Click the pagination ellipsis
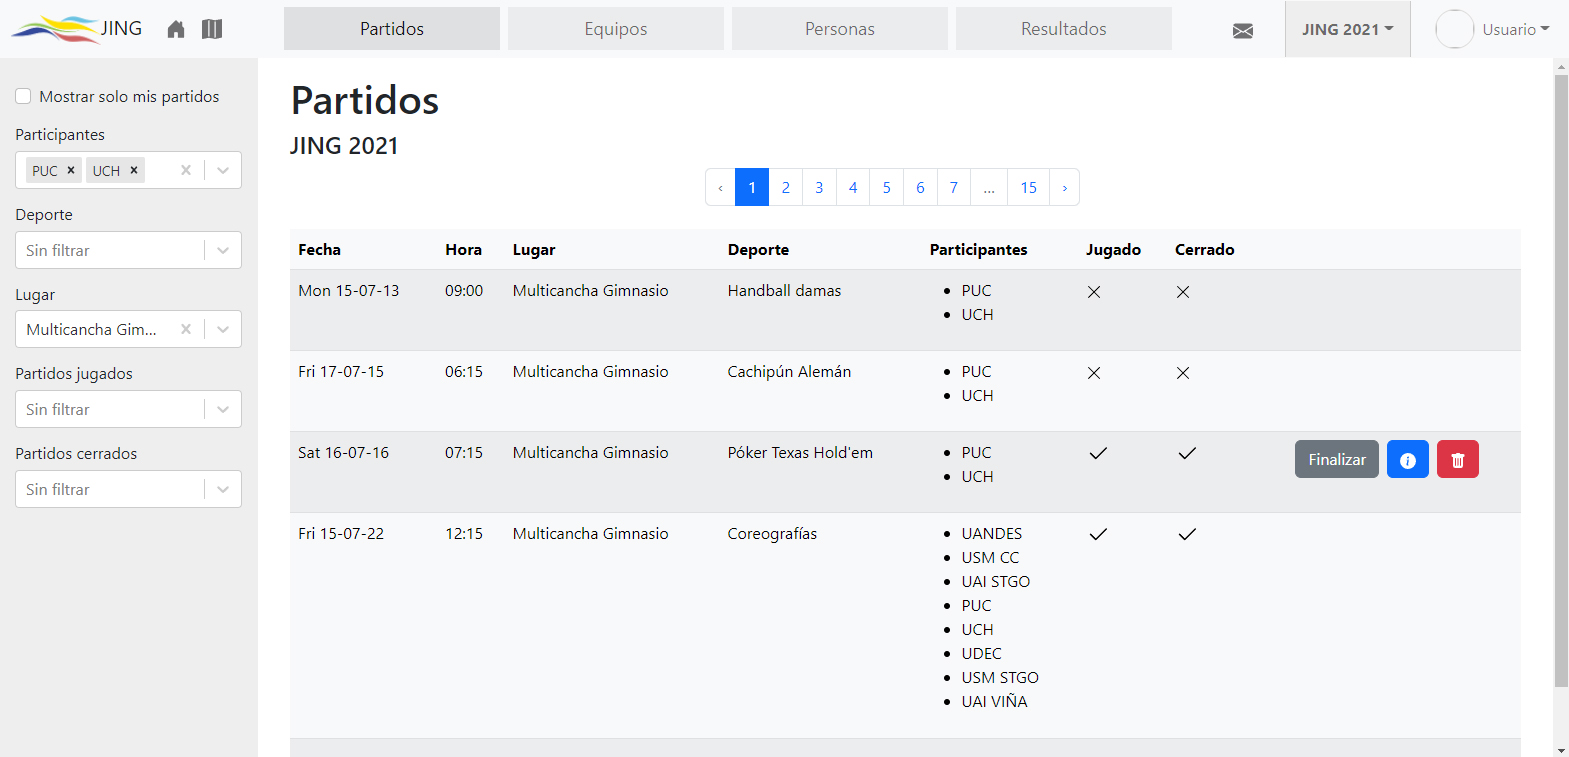Screen dimensions: 1569x757 click(x=989, y=187)
